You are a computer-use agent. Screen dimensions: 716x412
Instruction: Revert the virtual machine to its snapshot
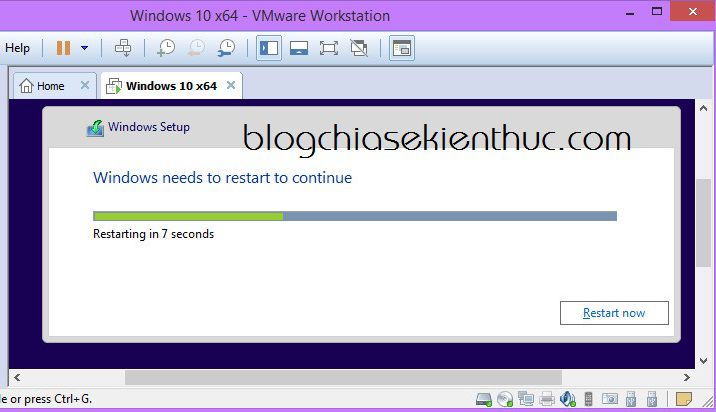click(196, 48)
